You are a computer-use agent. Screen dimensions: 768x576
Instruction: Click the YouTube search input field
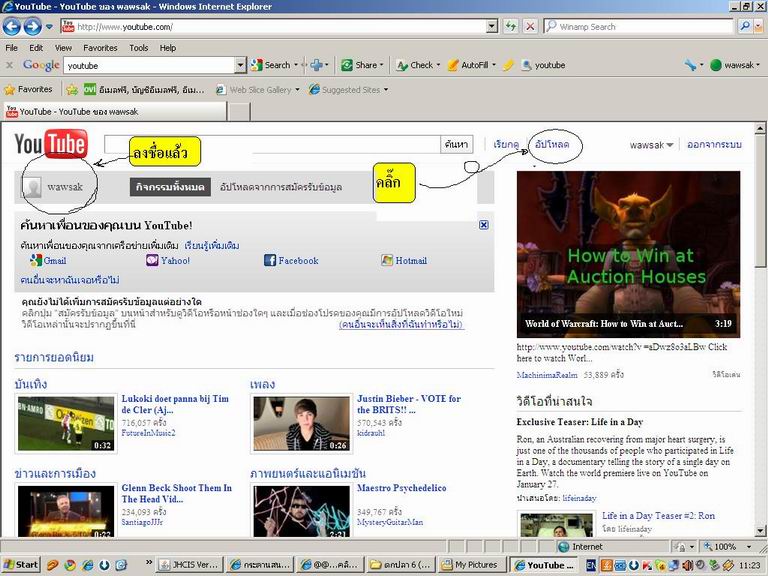pyautogui.click(x=272, y=144)
